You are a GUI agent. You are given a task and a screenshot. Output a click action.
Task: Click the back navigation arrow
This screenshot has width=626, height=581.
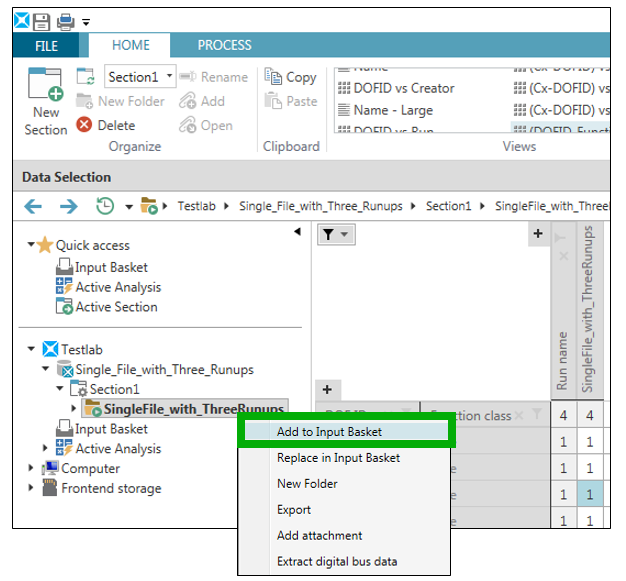pos(34,206)
